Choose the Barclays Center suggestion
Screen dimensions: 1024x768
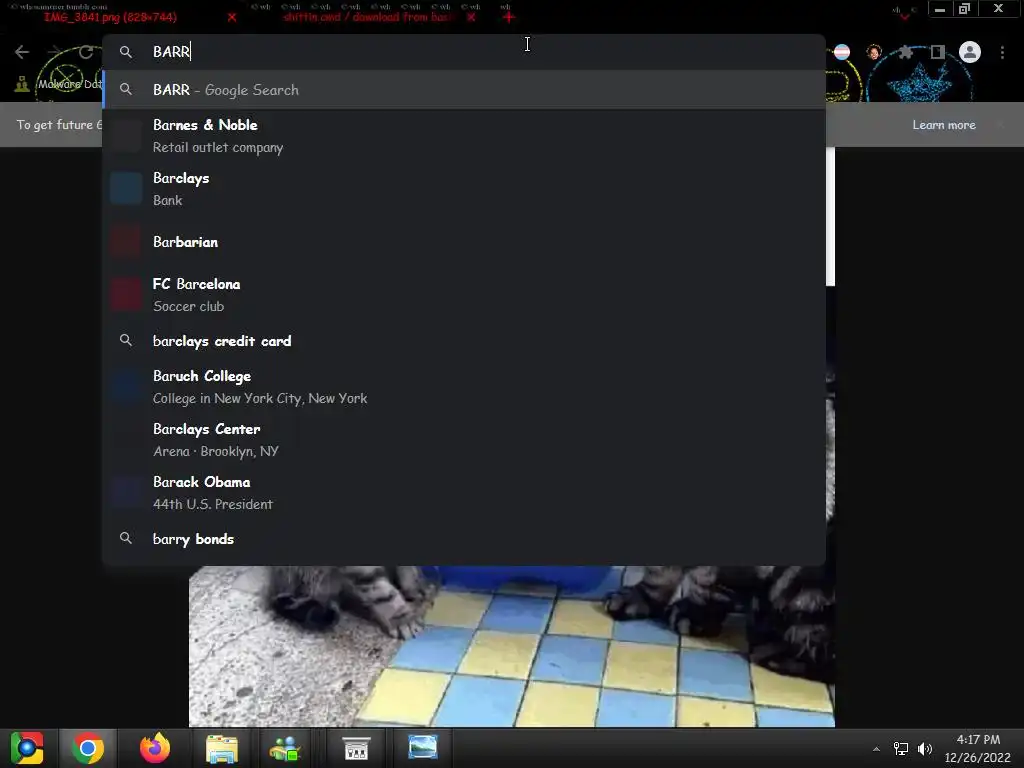click(464, 440)
